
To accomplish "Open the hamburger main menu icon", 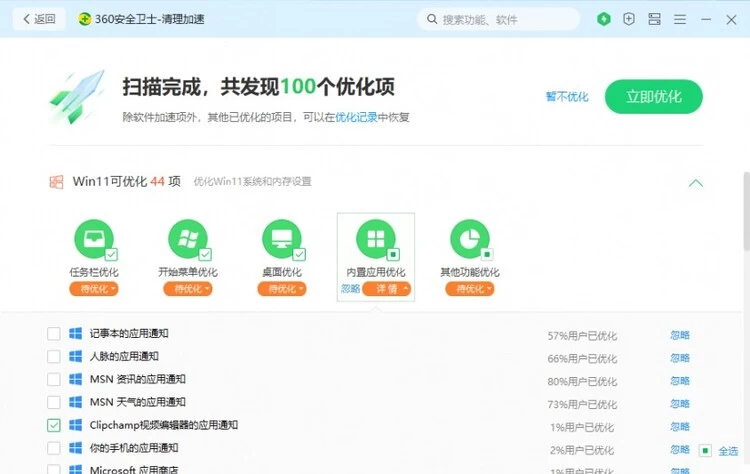I will 681,19.
